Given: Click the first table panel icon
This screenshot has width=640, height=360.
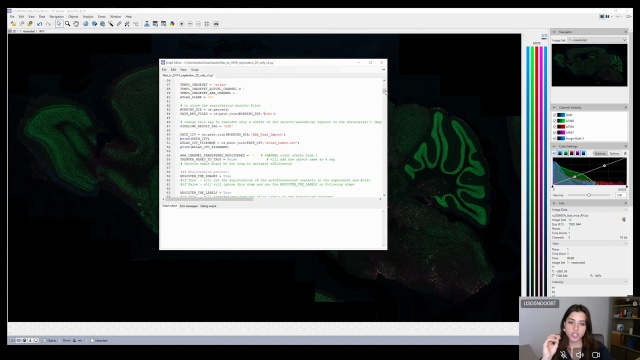Looking at the screenshot, I should point(155,24).
